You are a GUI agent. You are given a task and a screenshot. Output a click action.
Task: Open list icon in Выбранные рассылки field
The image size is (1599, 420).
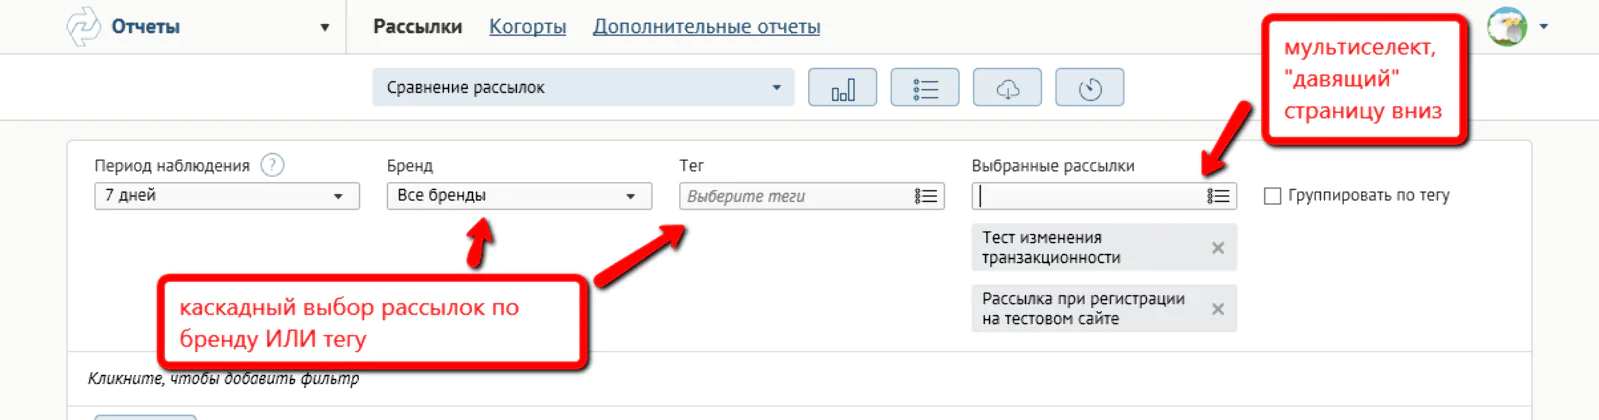pos(1218,196)
